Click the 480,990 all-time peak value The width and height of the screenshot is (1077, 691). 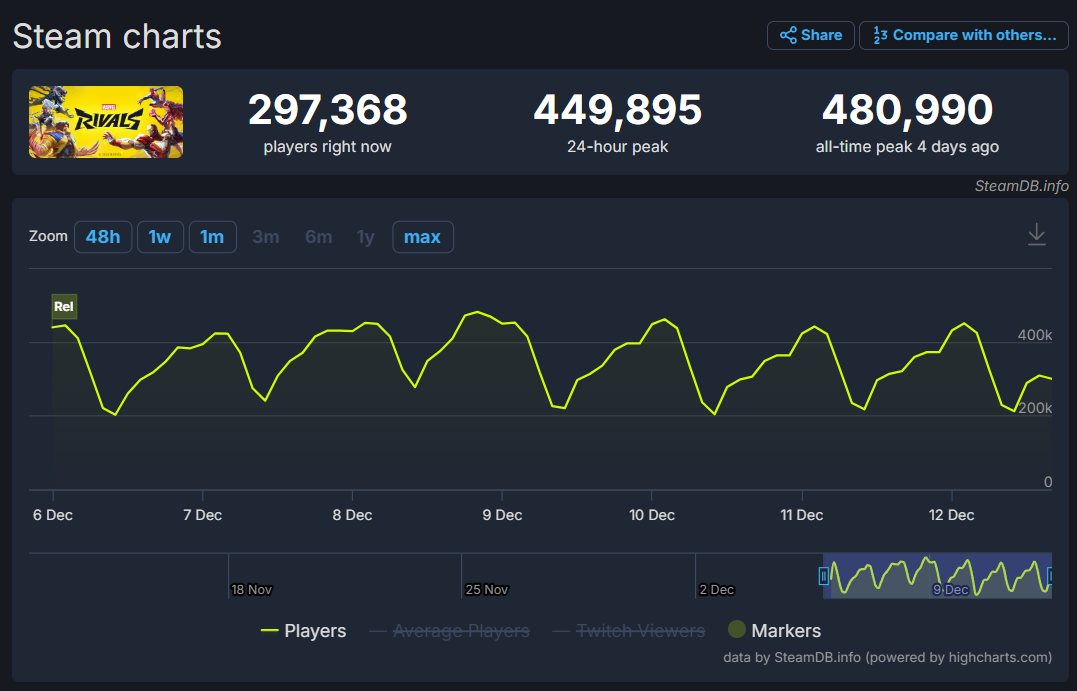[907, 110]
